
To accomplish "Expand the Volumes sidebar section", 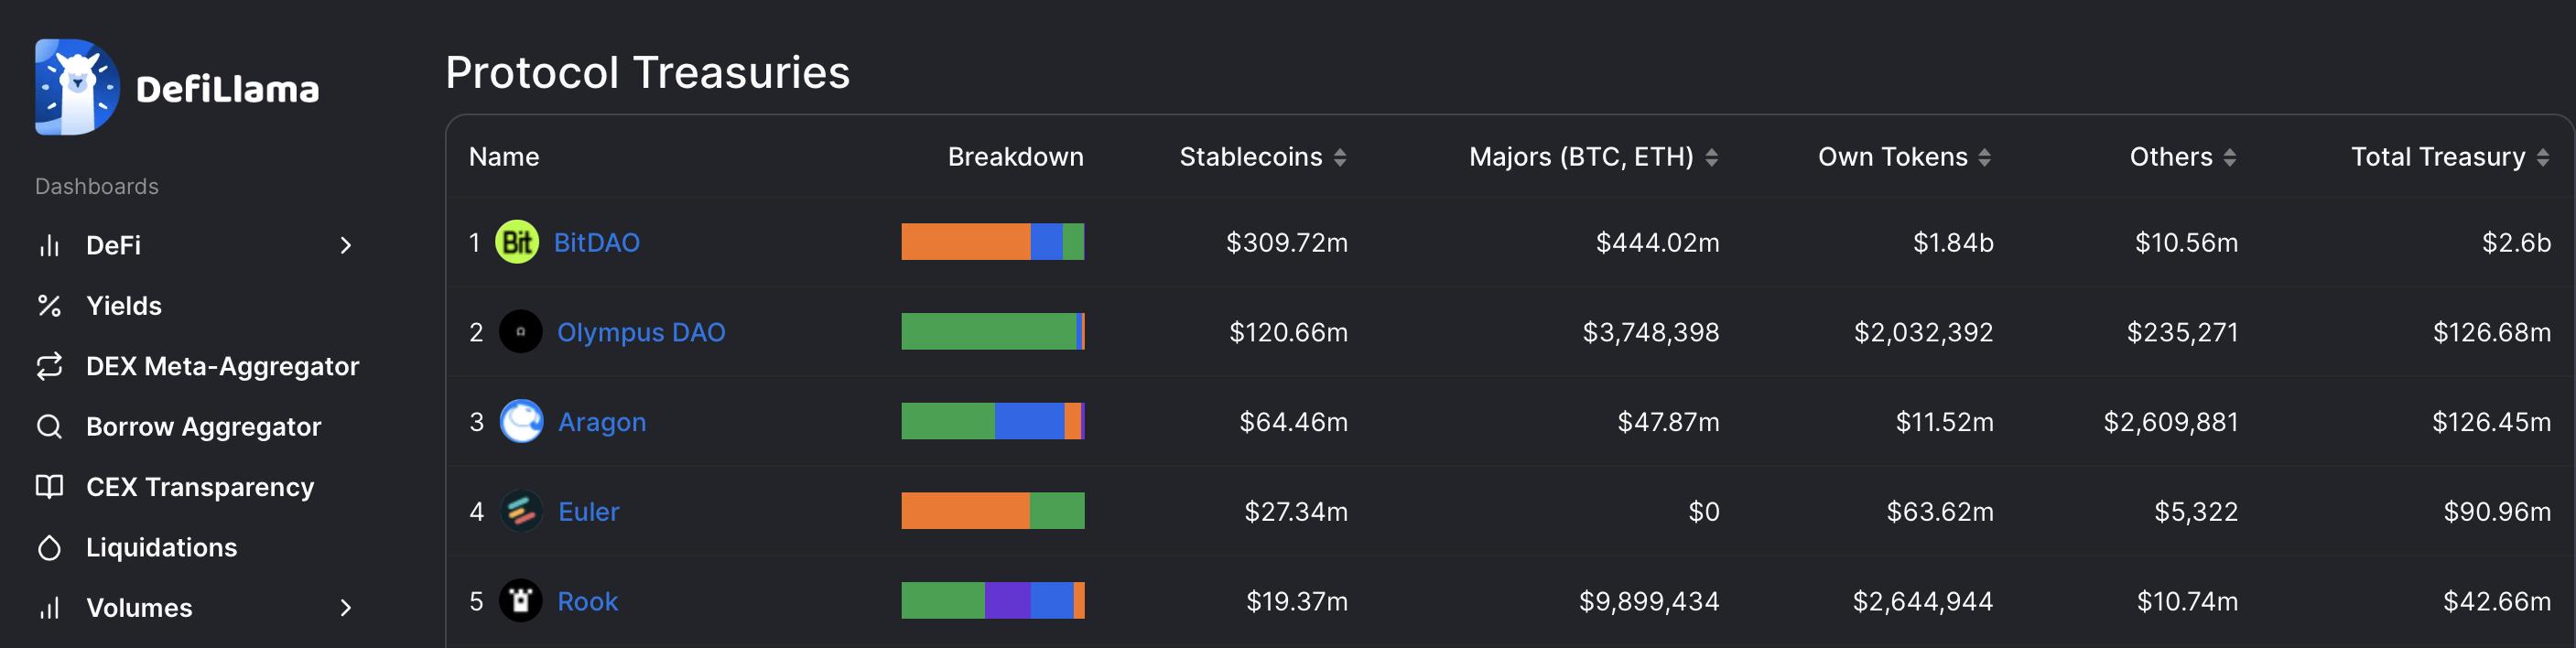I will click(347, 607).
